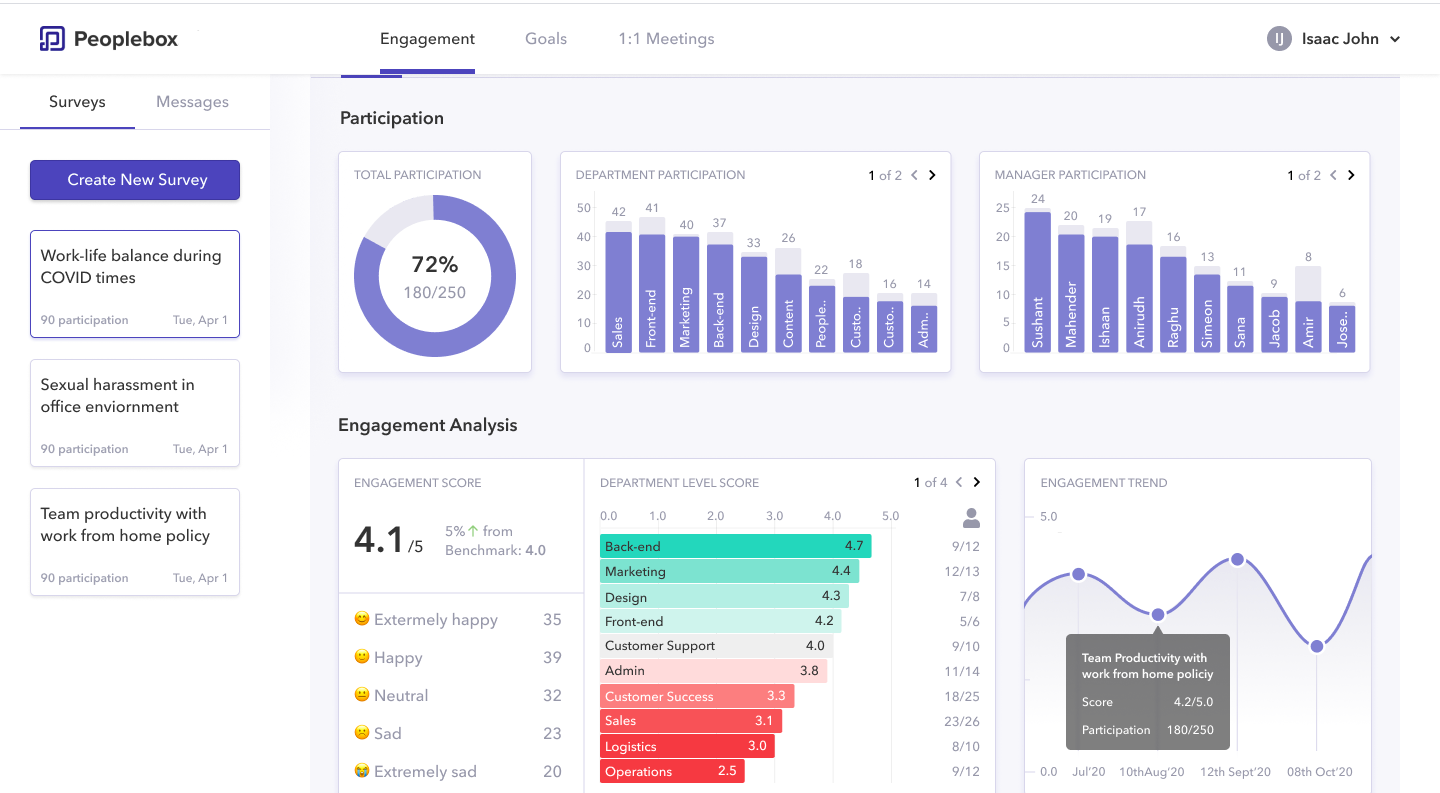Go to the 1:1 Meetings tab
Viewport: 1440px width, 793px height.
click(x=666, y=39)
